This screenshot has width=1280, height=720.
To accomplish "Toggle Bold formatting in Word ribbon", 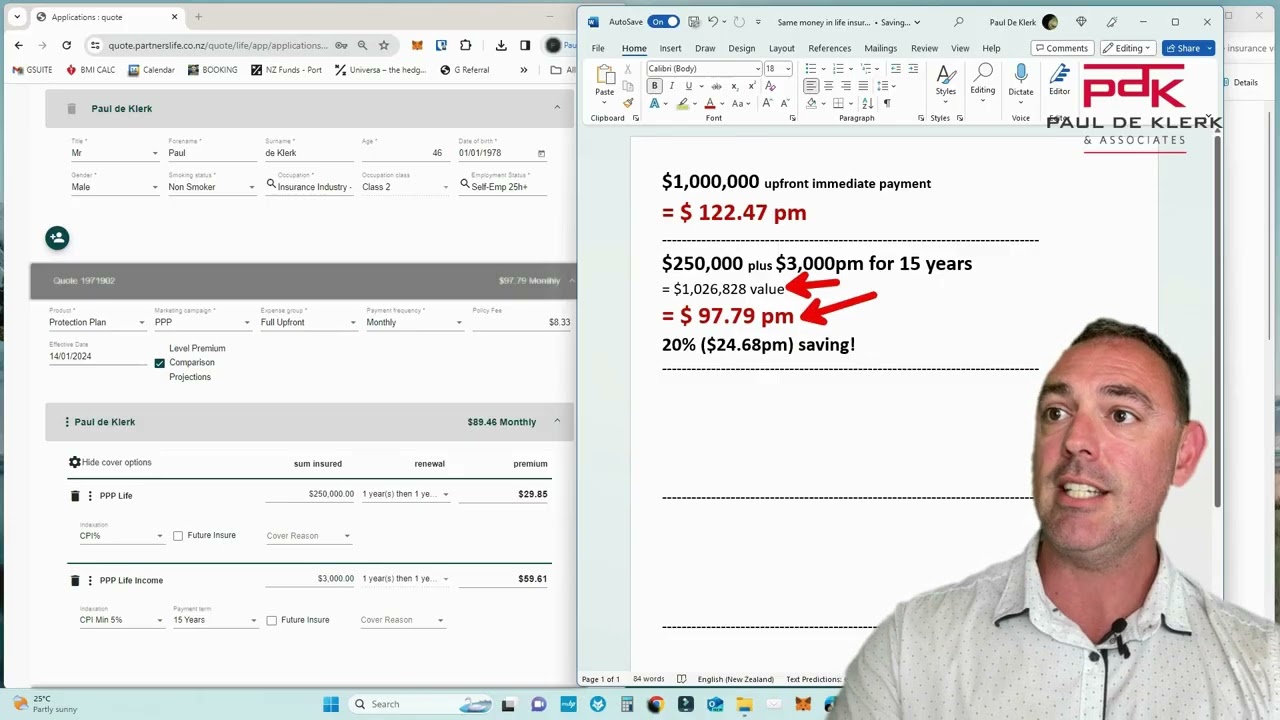I will [654, 86].
